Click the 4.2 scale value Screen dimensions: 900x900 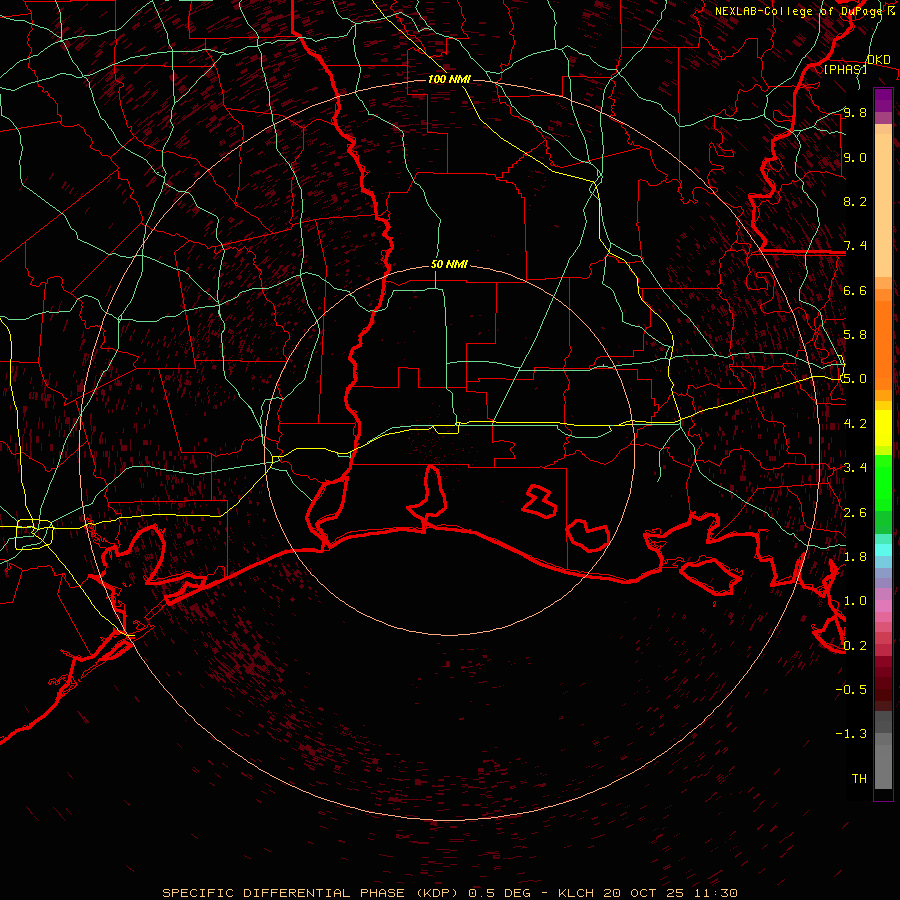point(855,424)
